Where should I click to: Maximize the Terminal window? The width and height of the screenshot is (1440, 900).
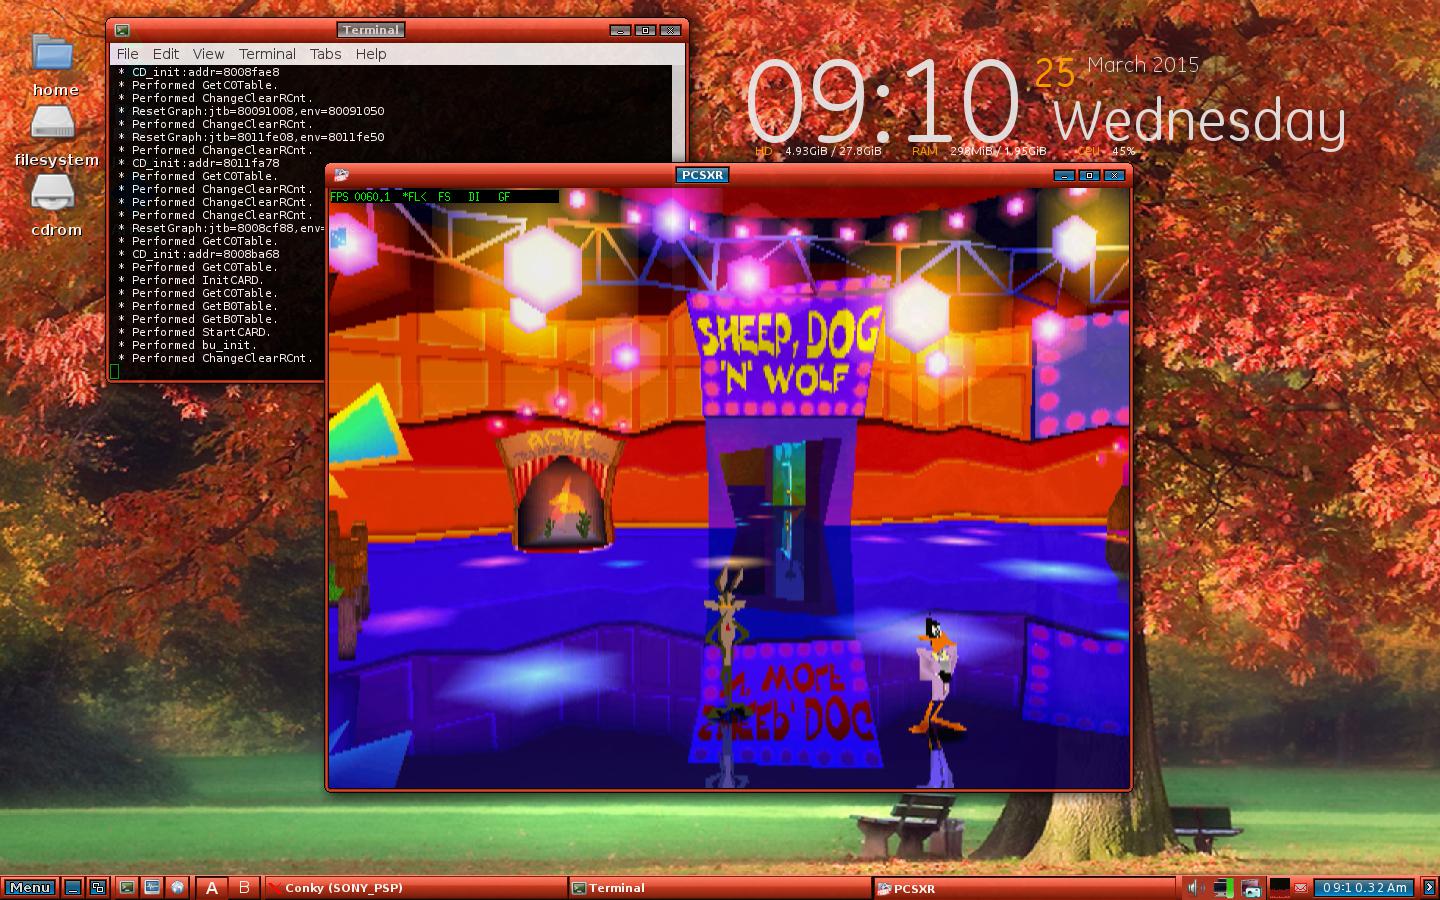tap(645, 30)
